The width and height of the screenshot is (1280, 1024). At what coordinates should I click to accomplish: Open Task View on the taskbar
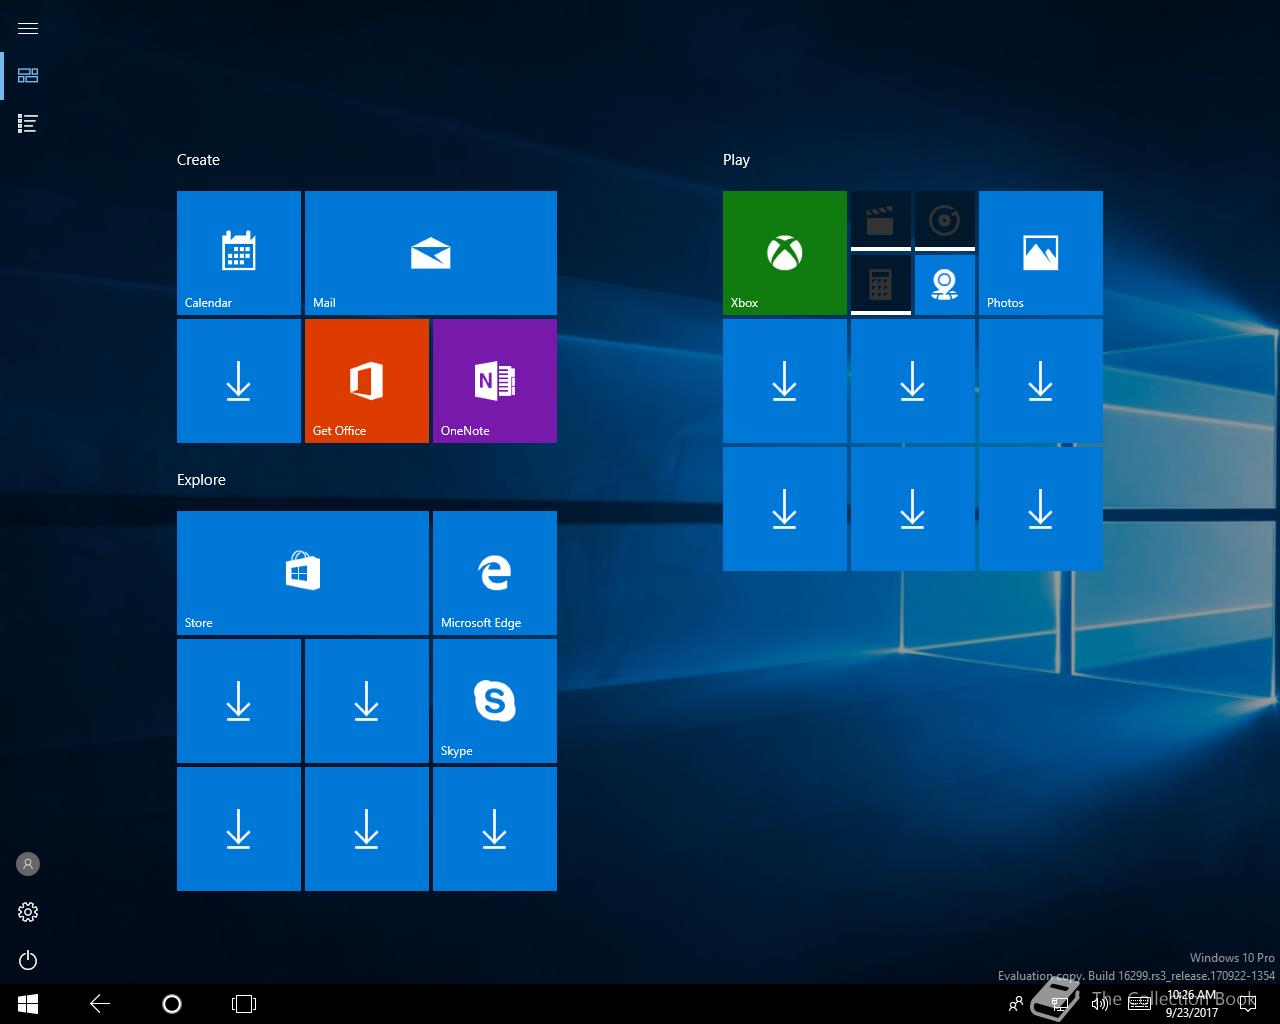coord(244,1004)
